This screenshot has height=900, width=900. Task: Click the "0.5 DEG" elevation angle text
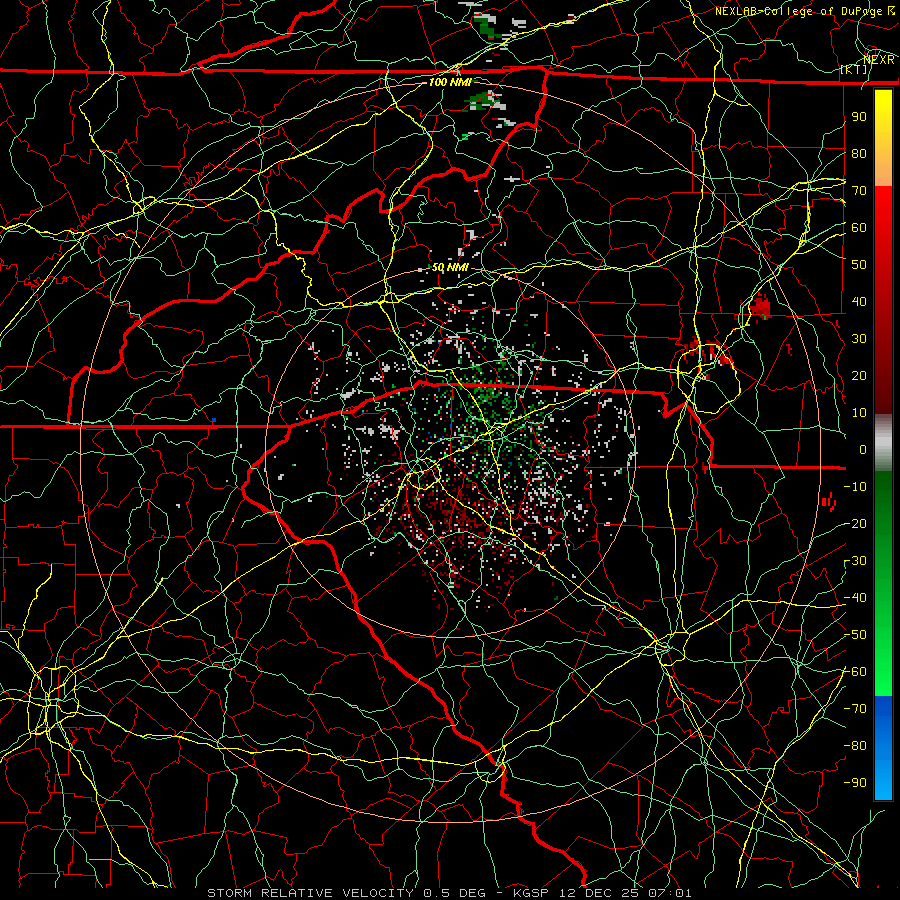[x=454, y=893]
